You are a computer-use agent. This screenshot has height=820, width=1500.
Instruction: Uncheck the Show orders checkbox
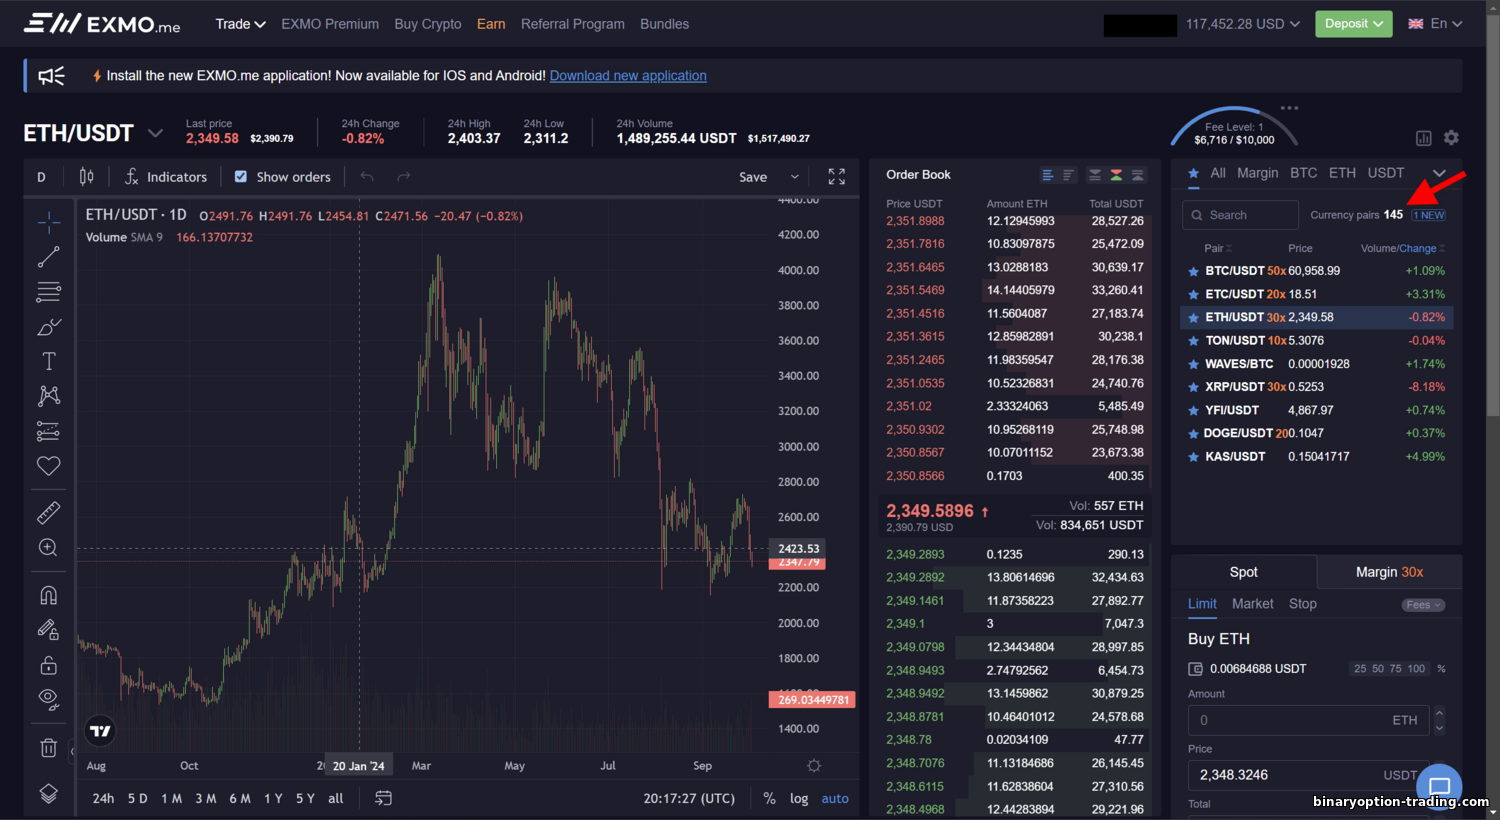240,177
